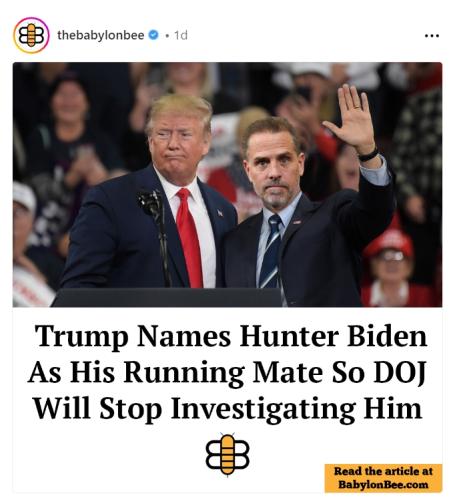Click the dark podium in the photo

167,297
